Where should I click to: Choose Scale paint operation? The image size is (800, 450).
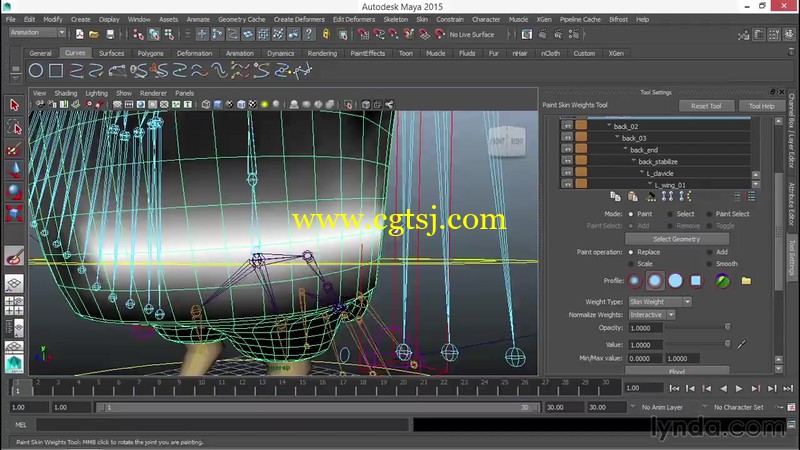coord(631,264)
